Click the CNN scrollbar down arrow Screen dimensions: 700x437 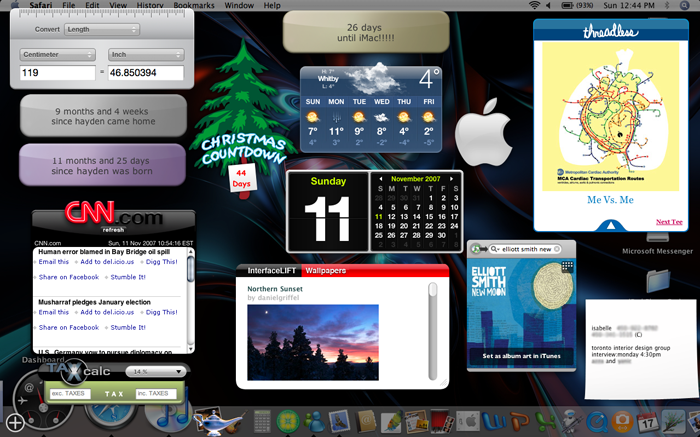tap(191, 349)
